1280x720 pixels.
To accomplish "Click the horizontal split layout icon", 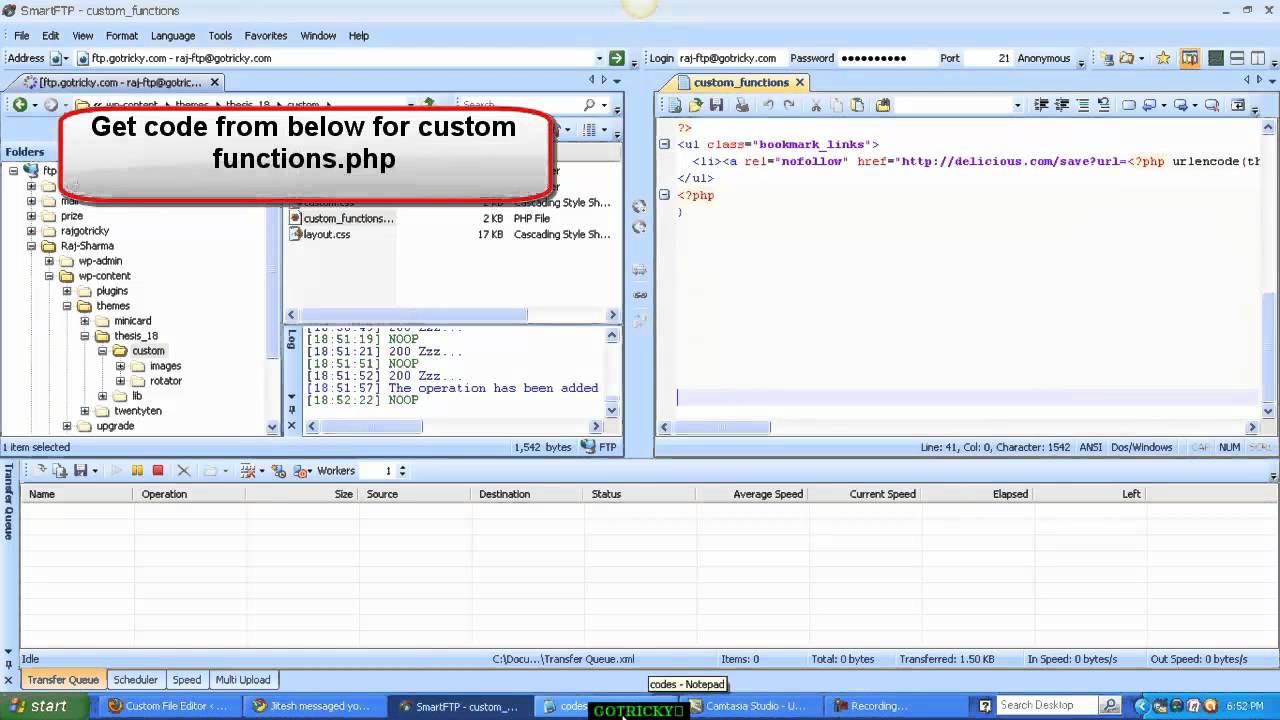I will [1237, 58].
